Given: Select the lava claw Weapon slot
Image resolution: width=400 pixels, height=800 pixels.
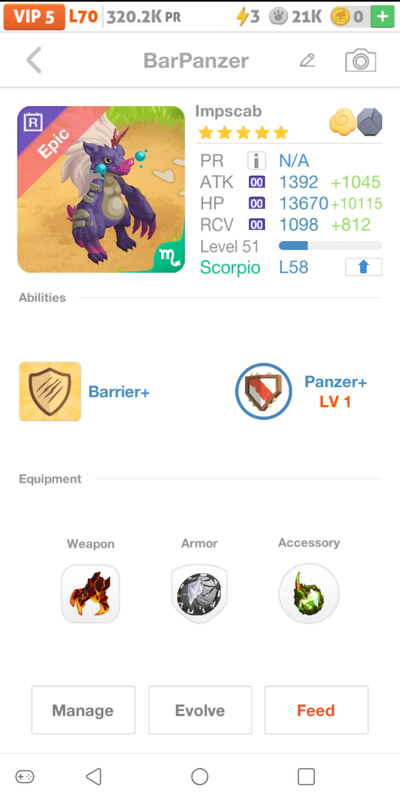Looking at the screenshot, I should pyautogui.click(x=90, y=594).
